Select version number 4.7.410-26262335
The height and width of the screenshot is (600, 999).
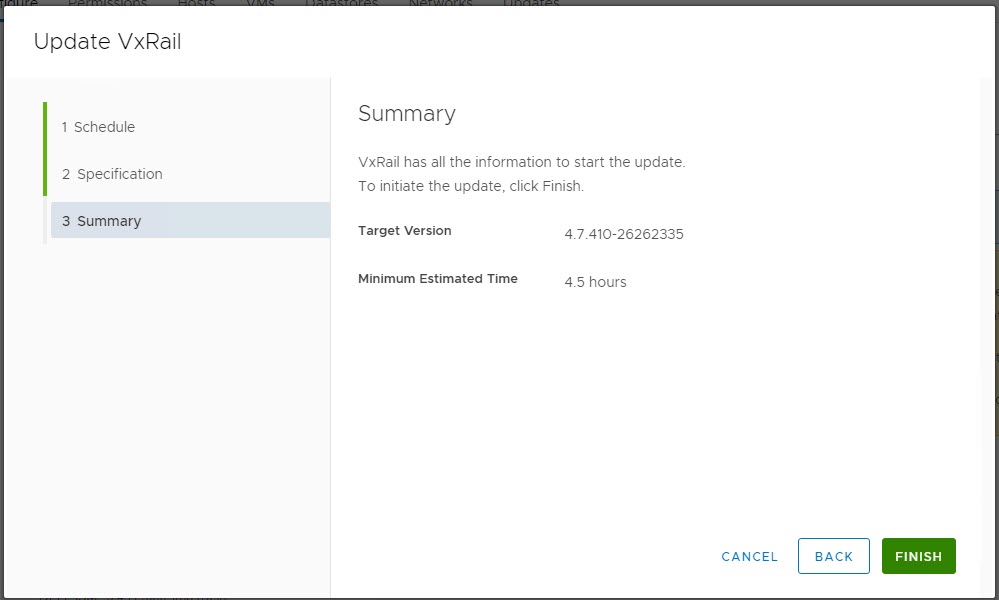(624, 235)
